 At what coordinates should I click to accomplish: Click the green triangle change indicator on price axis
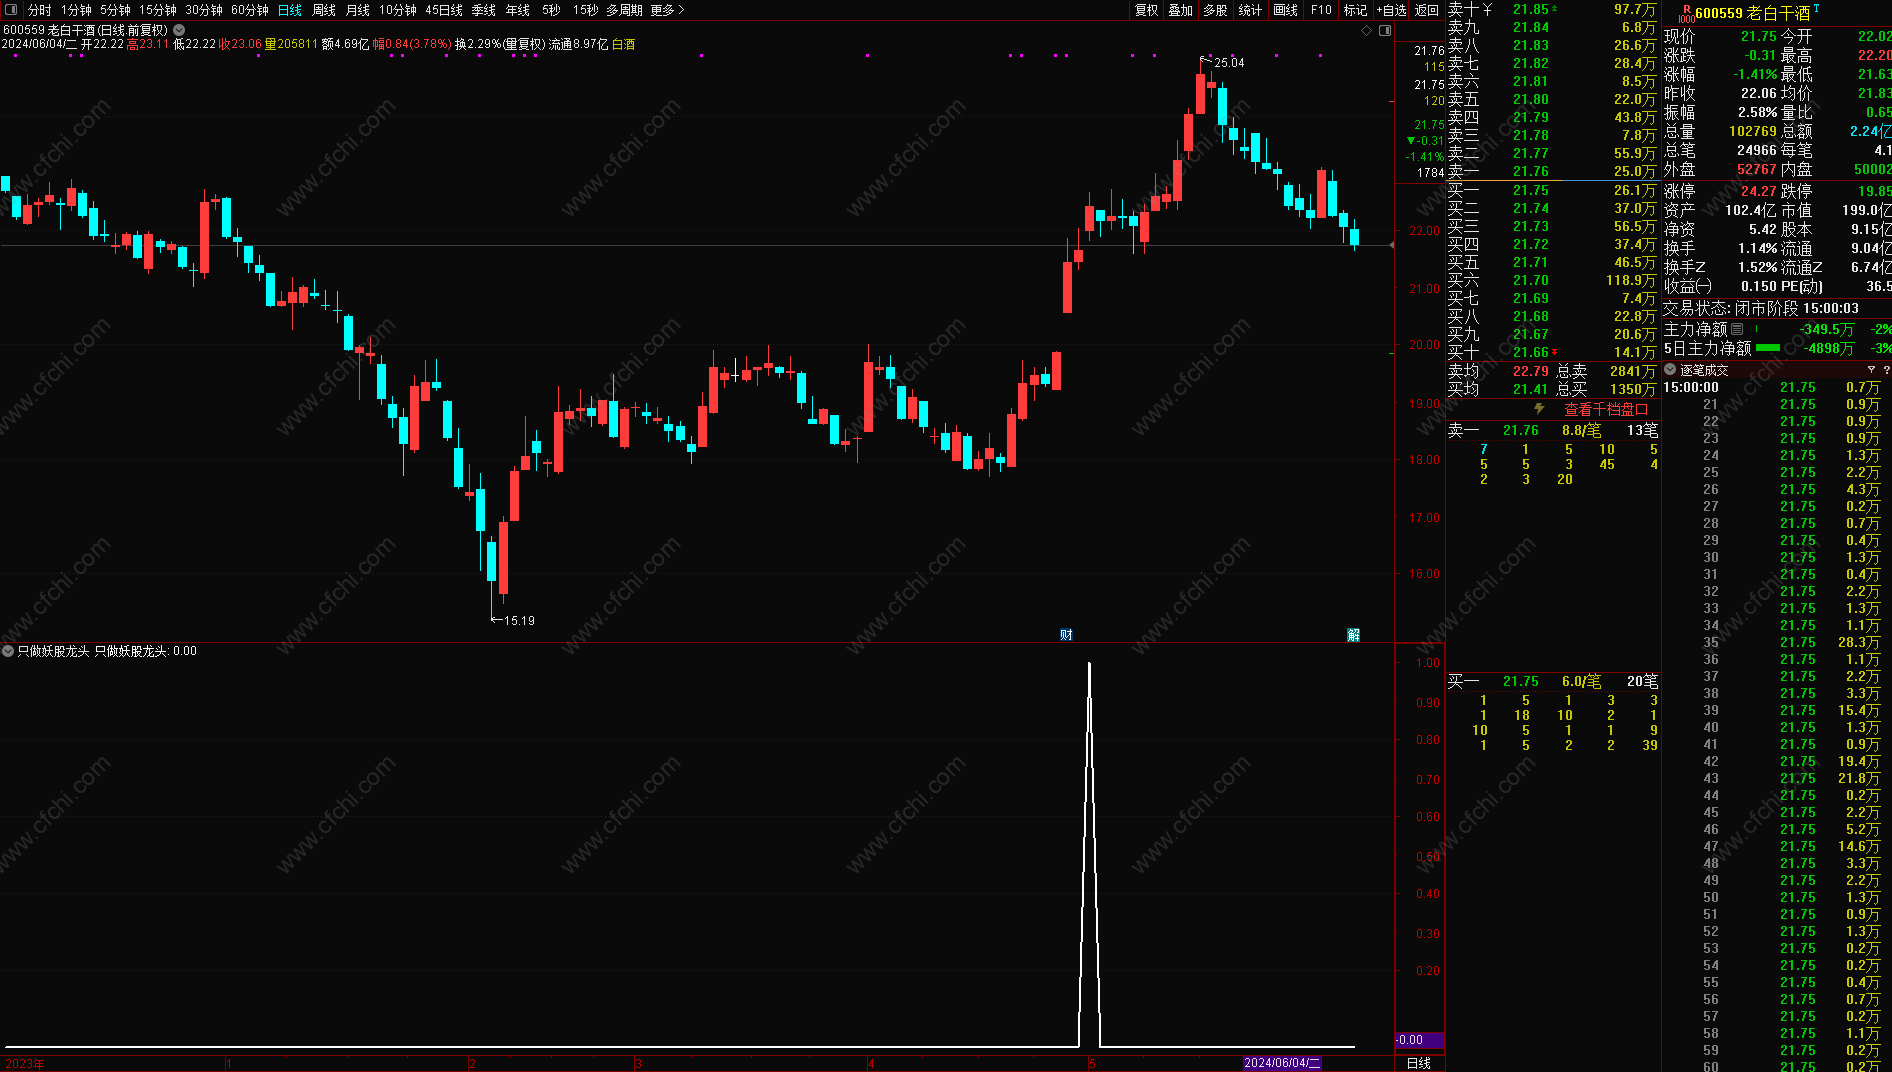(1411, 141)
